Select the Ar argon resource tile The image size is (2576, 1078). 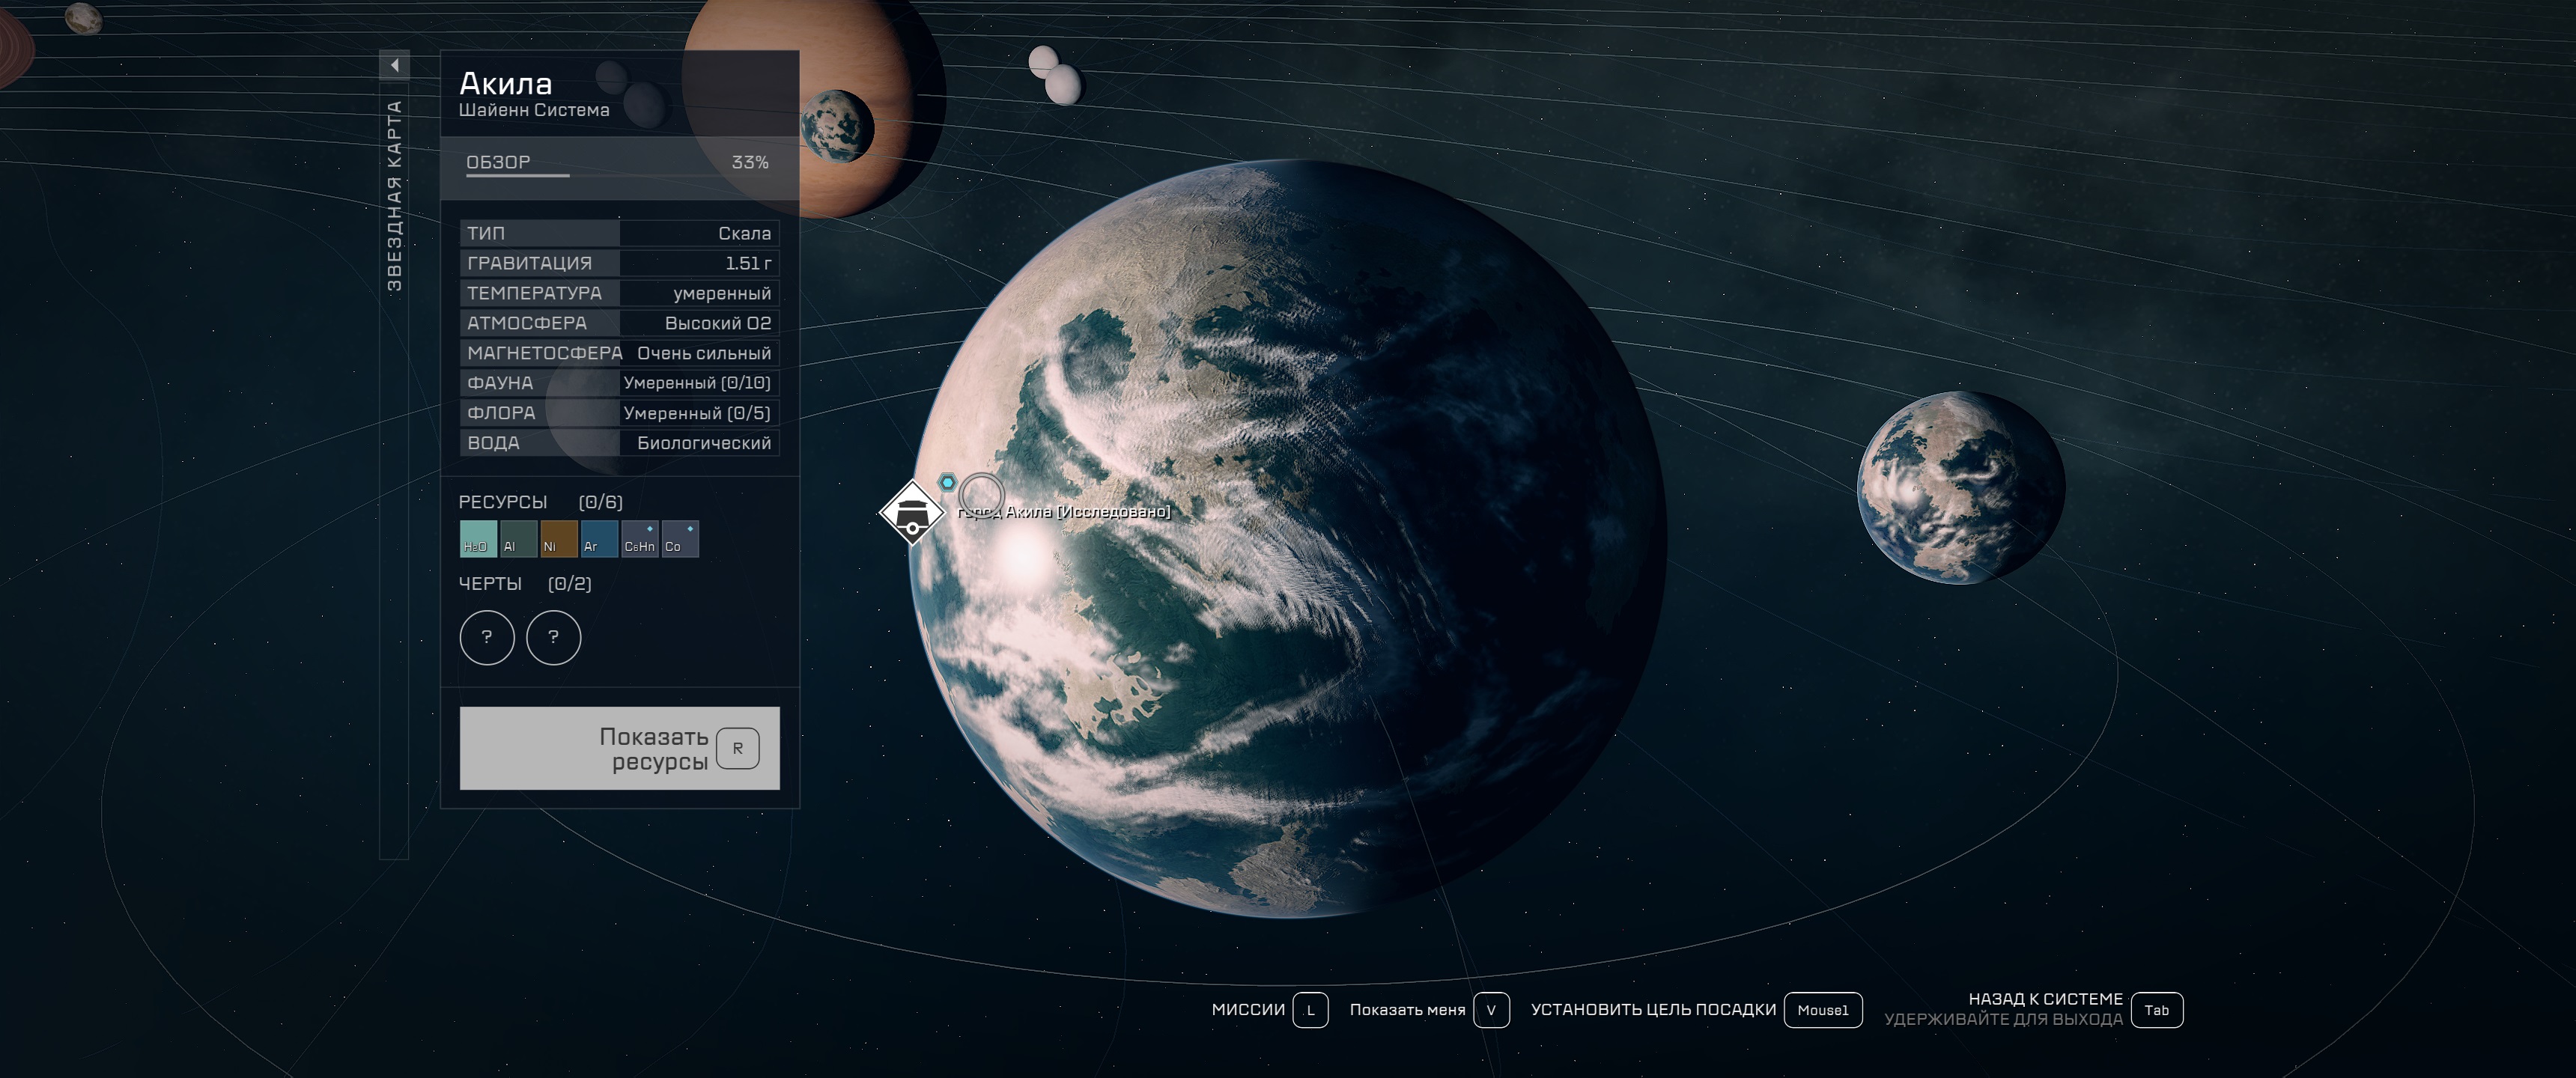[599, 539]
